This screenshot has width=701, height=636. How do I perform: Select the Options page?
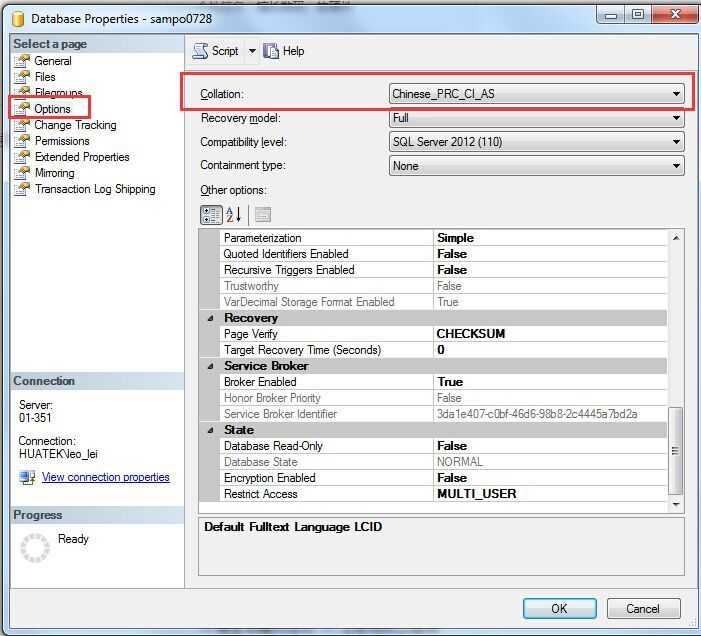[52, 109]
